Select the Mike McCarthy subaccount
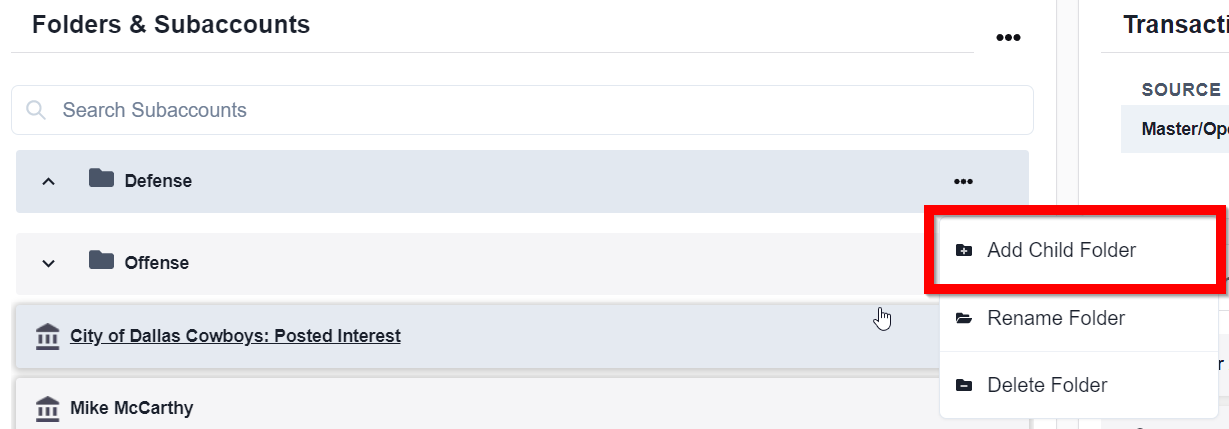 tap(131, 408)
